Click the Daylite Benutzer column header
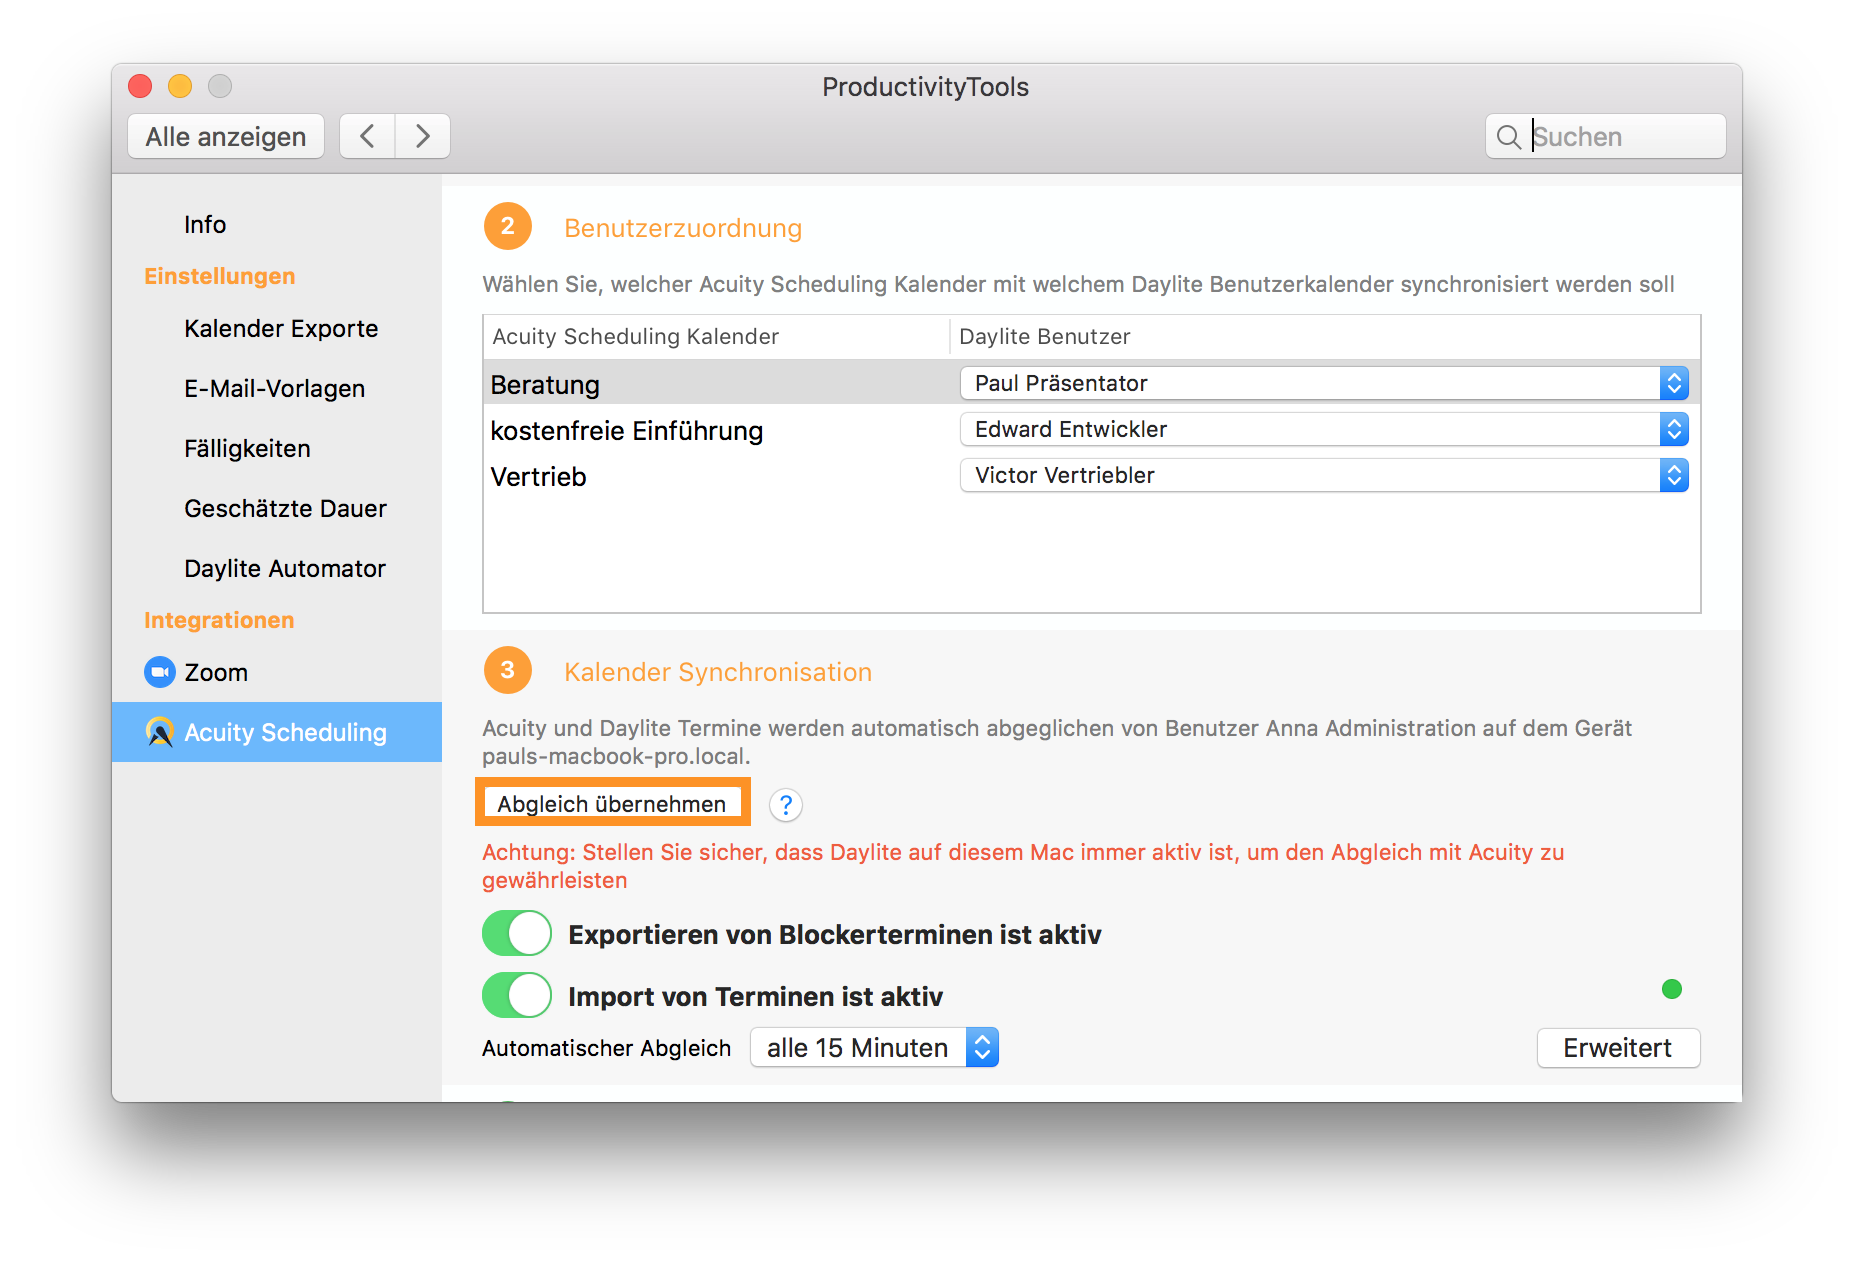 point(1325,337)
